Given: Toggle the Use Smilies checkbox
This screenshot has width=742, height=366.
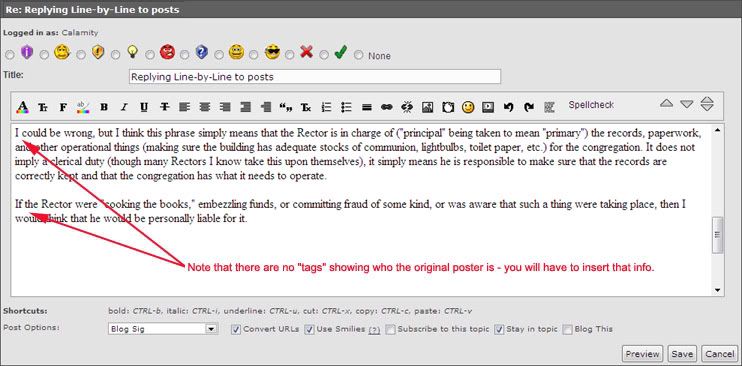Looking at the screenshot, I should (309, 330).
